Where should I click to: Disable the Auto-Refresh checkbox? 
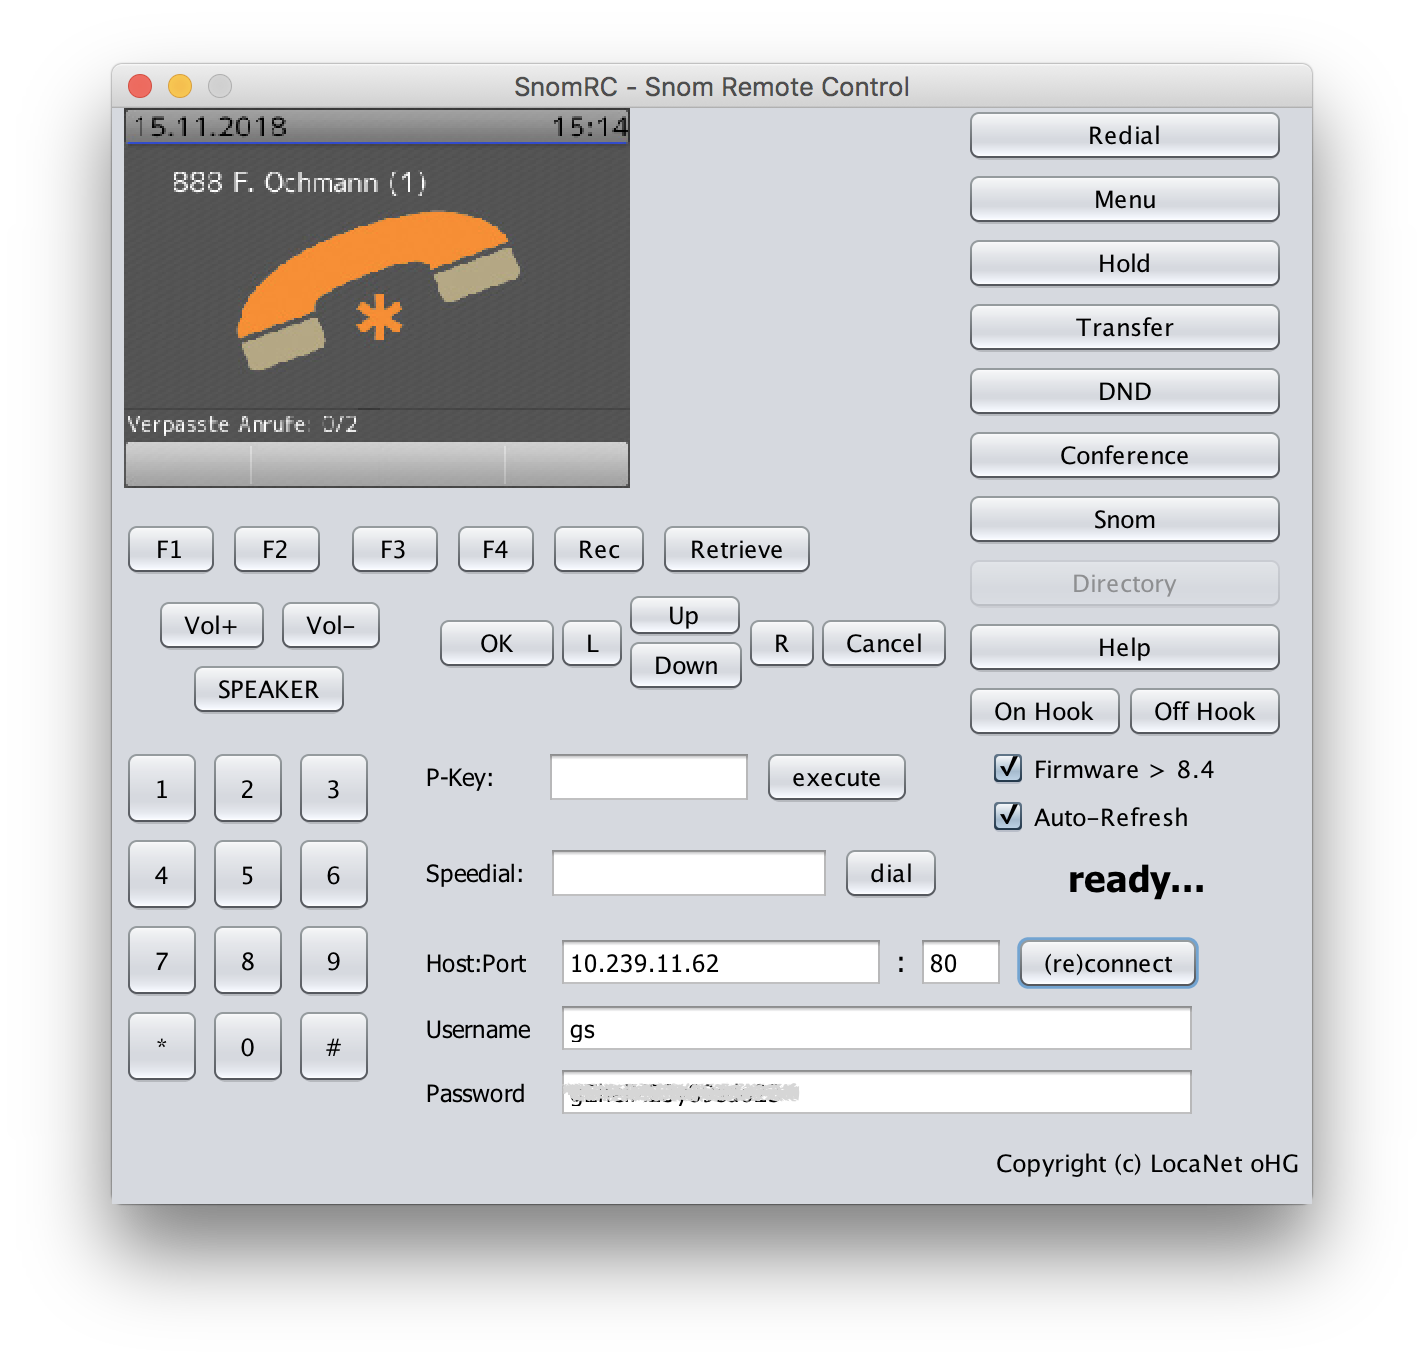pyautogui.click(x=1008, y=817)
